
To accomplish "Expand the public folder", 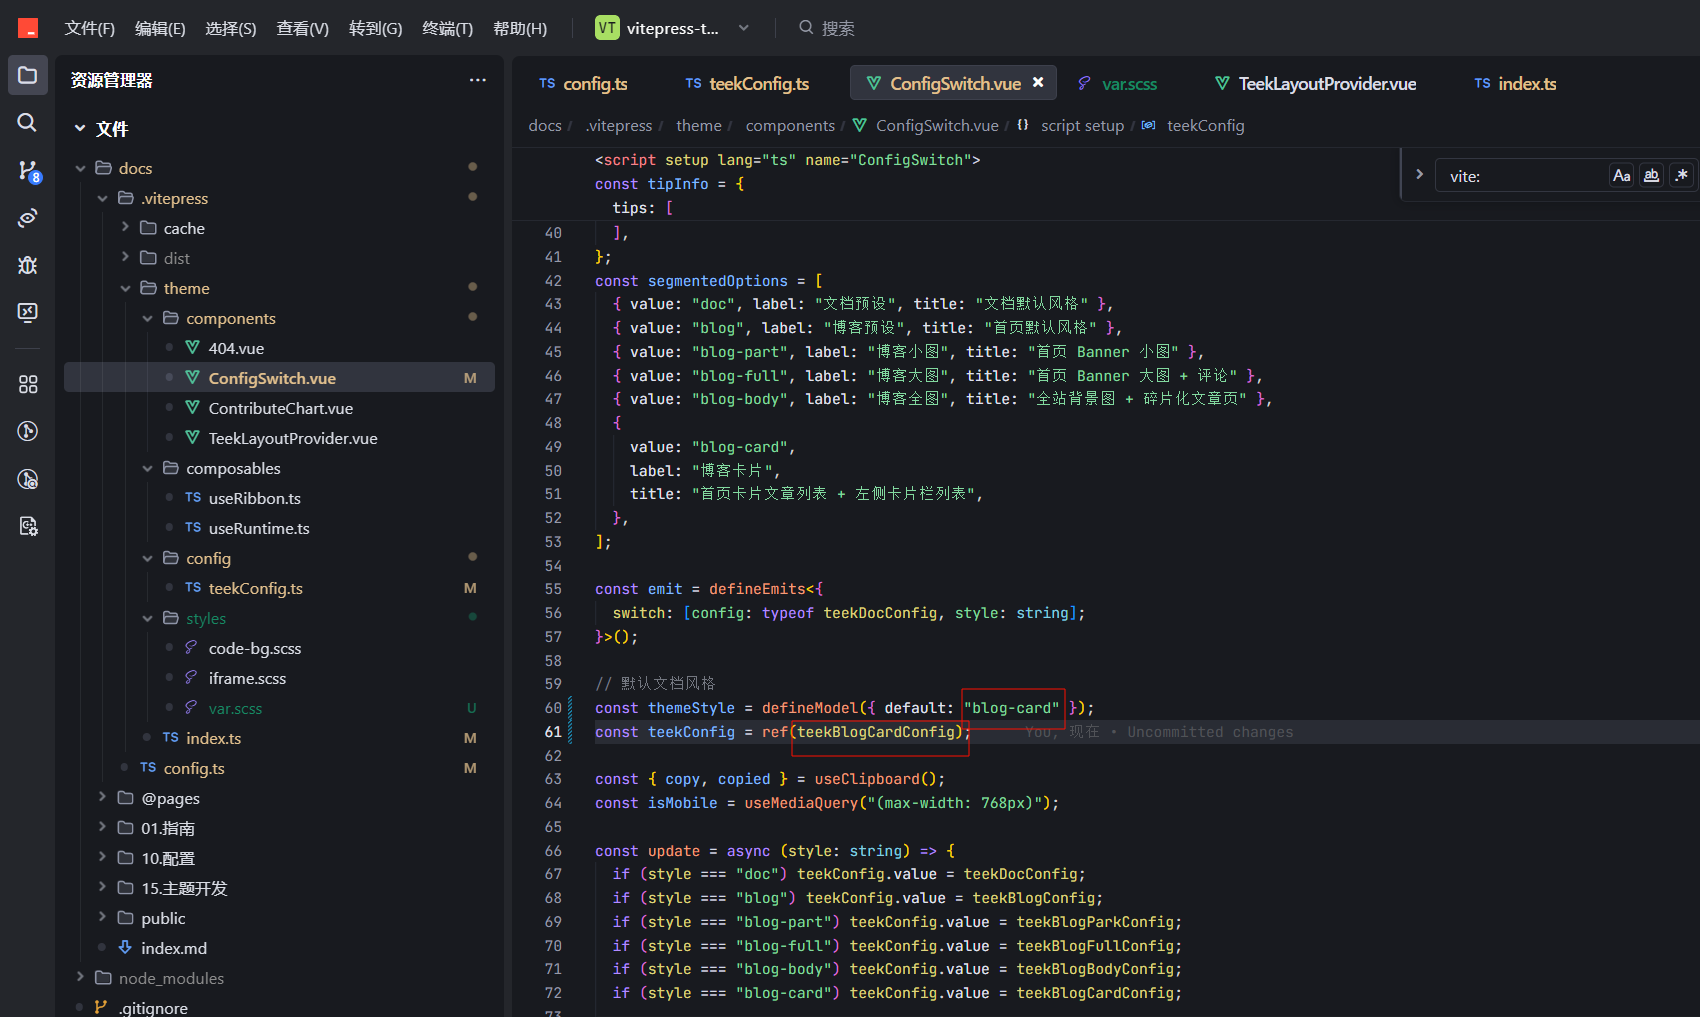I will pyautogui.click(x=102, y=917).
